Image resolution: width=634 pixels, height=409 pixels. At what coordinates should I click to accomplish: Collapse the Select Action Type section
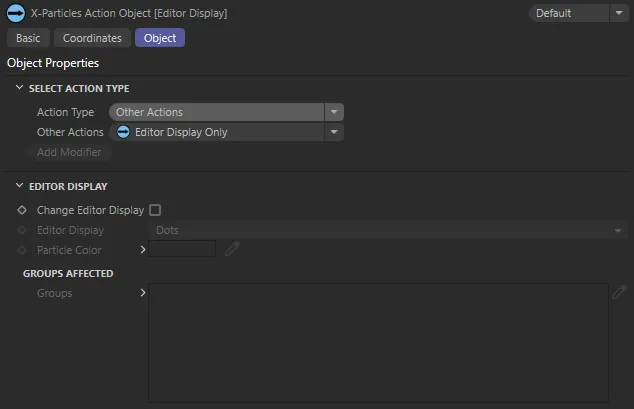coord(20,89)
